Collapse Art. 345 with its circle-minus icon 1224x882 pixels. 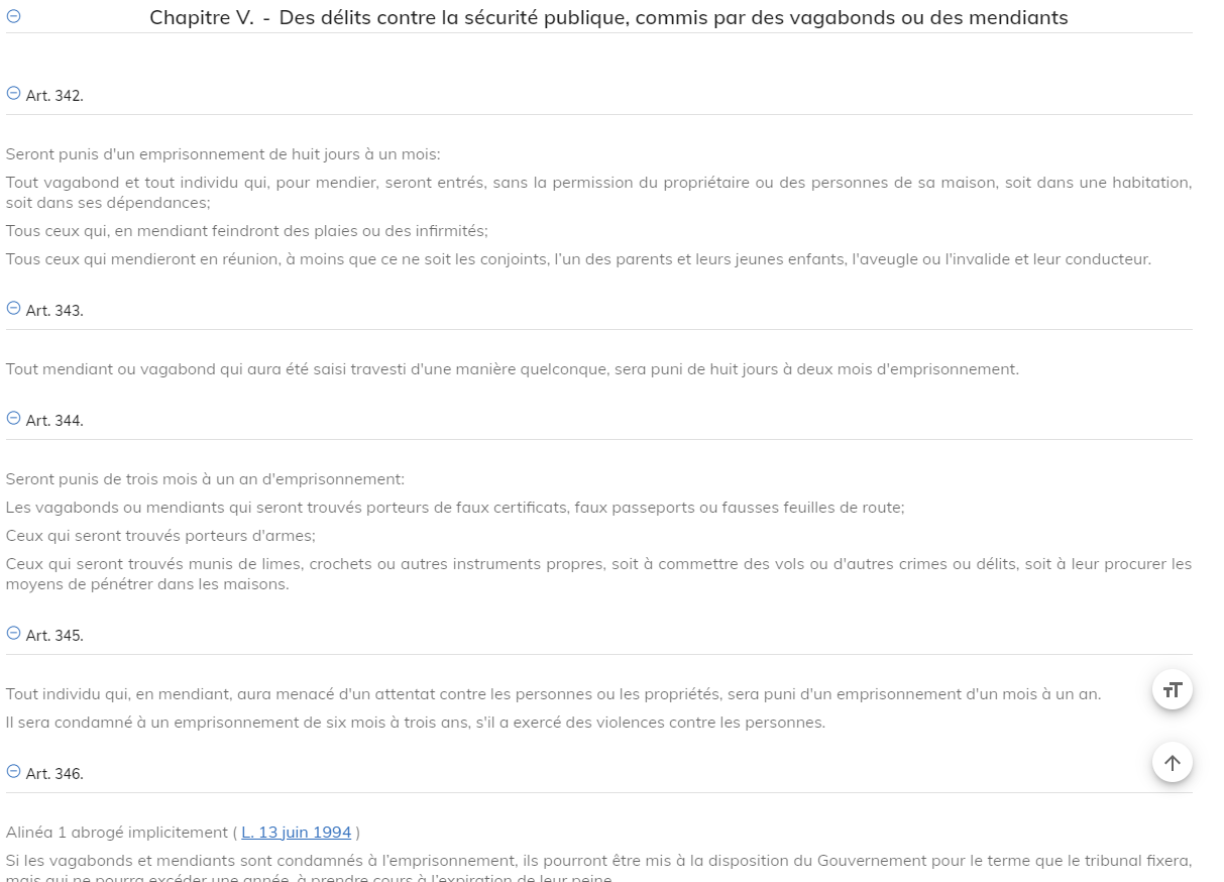13,633
